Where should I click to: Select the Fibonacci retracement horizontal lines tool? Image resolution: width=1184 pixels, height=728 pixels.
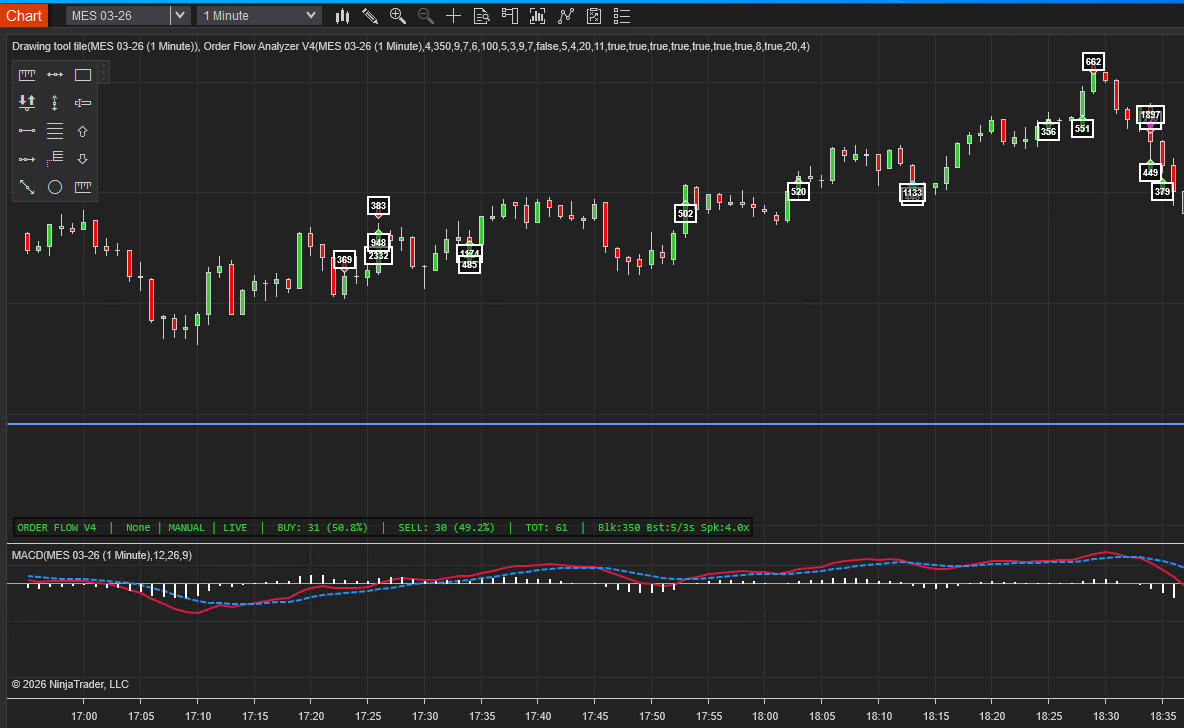(x=55, y=131)
